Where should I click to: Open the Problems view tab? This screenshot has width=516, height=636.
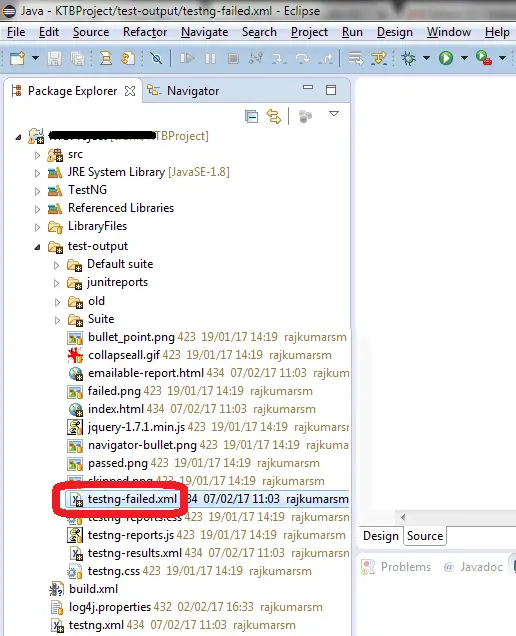pyautogui.click(x=396, y=567)
